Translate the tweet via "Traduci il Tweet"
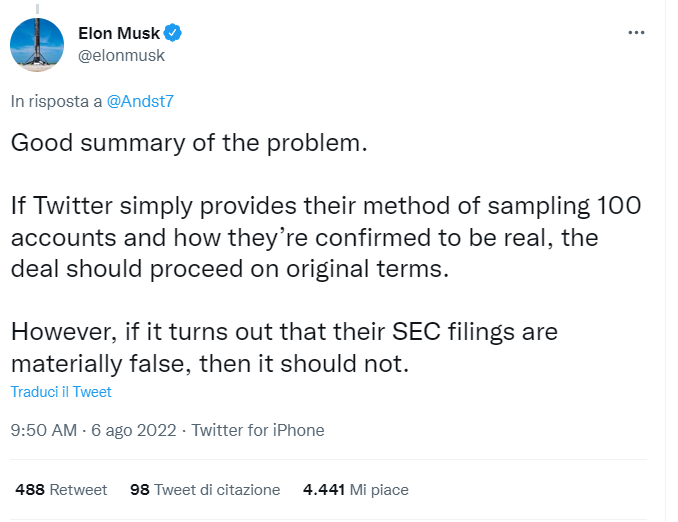 coord(61,392)
